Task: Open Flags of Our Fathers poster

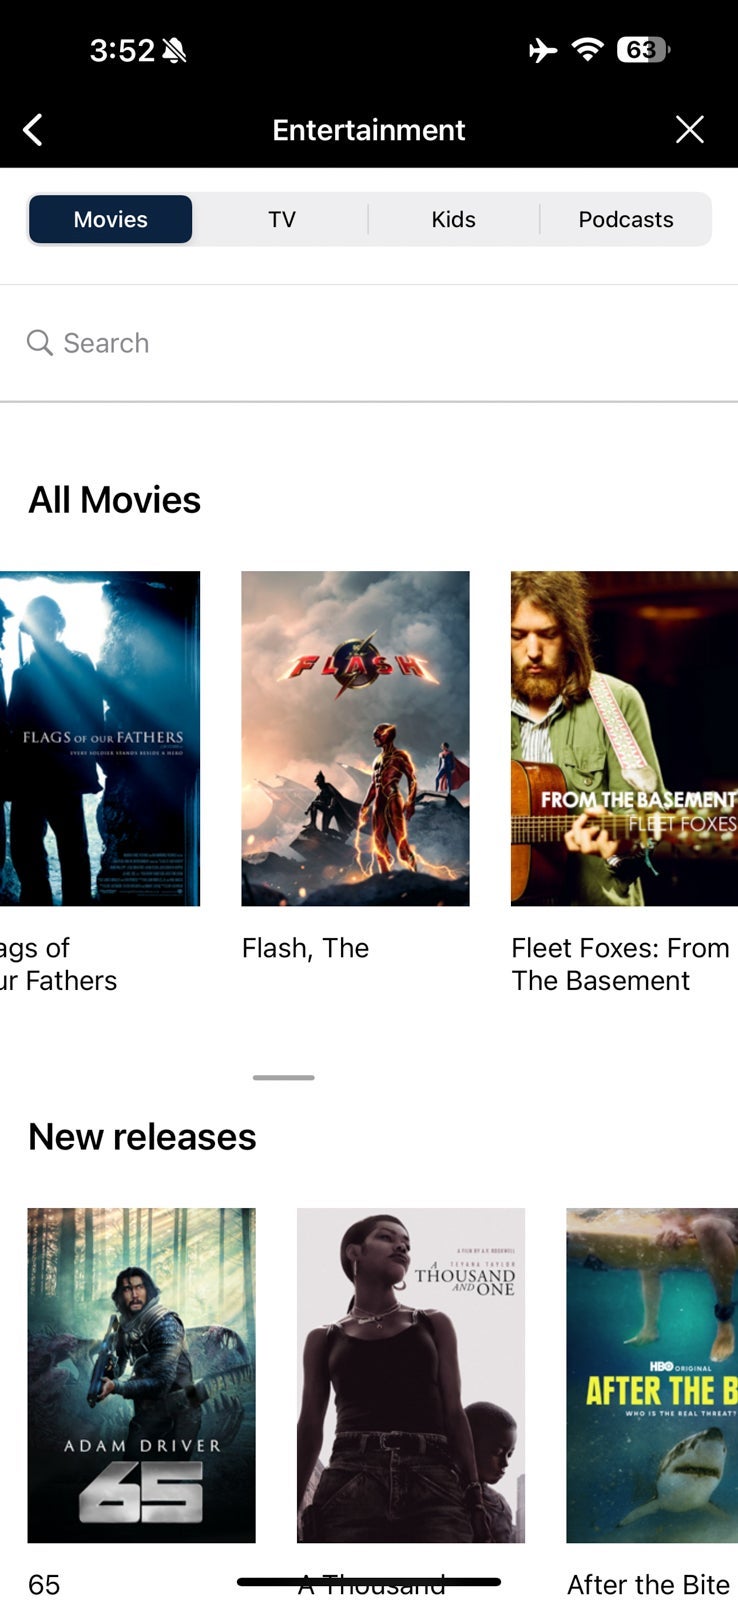Action: (100, 738)
